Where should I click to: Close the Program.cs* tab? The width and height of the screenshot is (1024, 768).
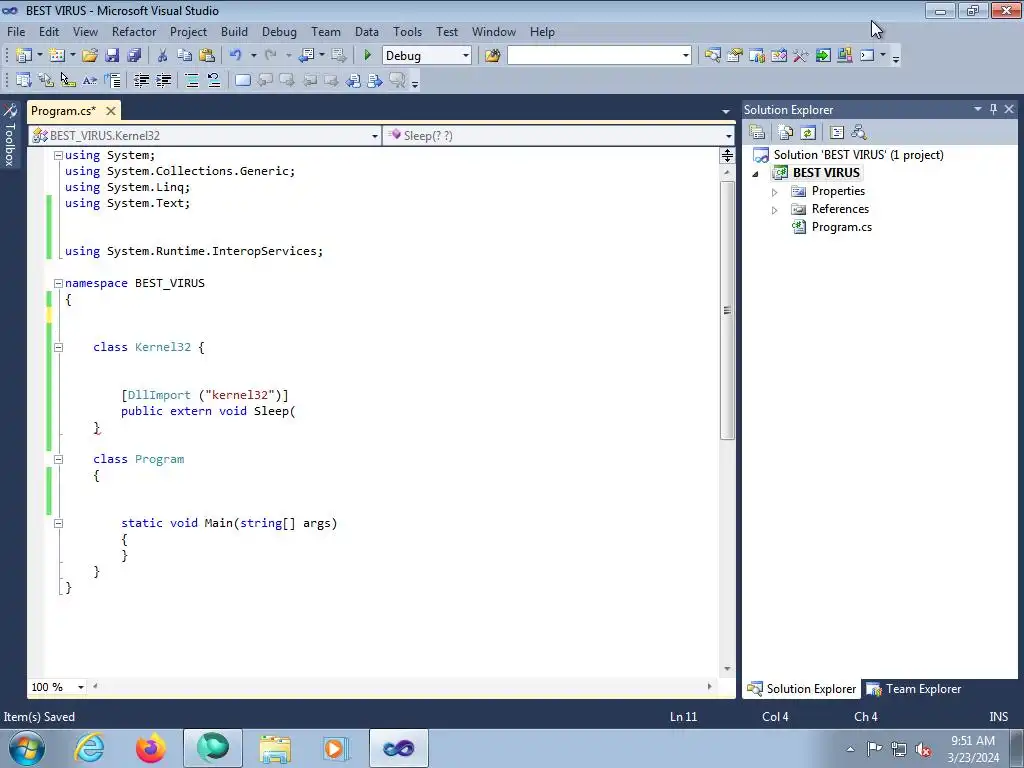[x=111, y=111]
